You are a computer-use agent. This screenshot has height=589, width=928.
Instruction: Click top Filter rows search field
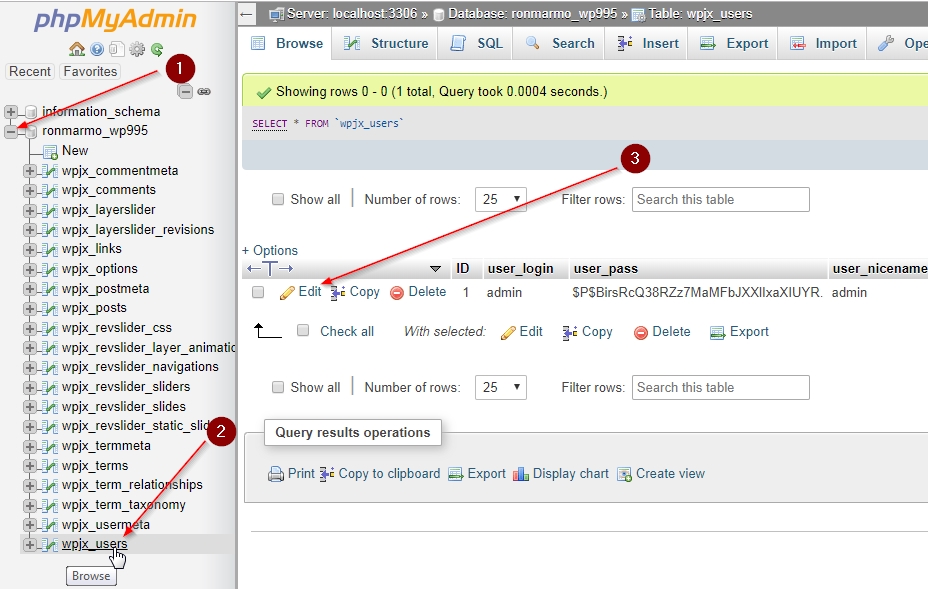[x=720, y=199]
